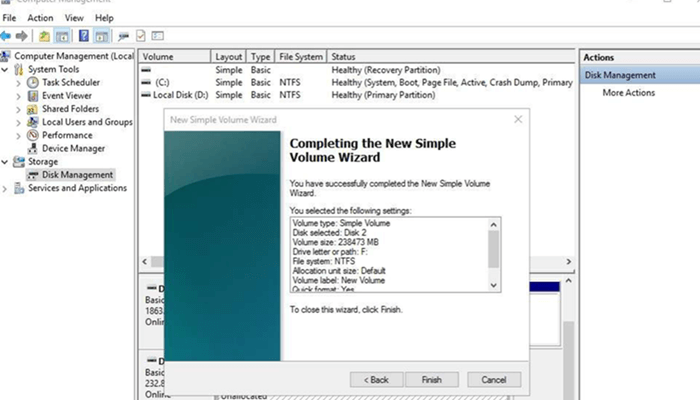Image resolution: width=700 pixels, height=400 pixels.
Task: Open the View menu
Action: click(x=74, y=18)
